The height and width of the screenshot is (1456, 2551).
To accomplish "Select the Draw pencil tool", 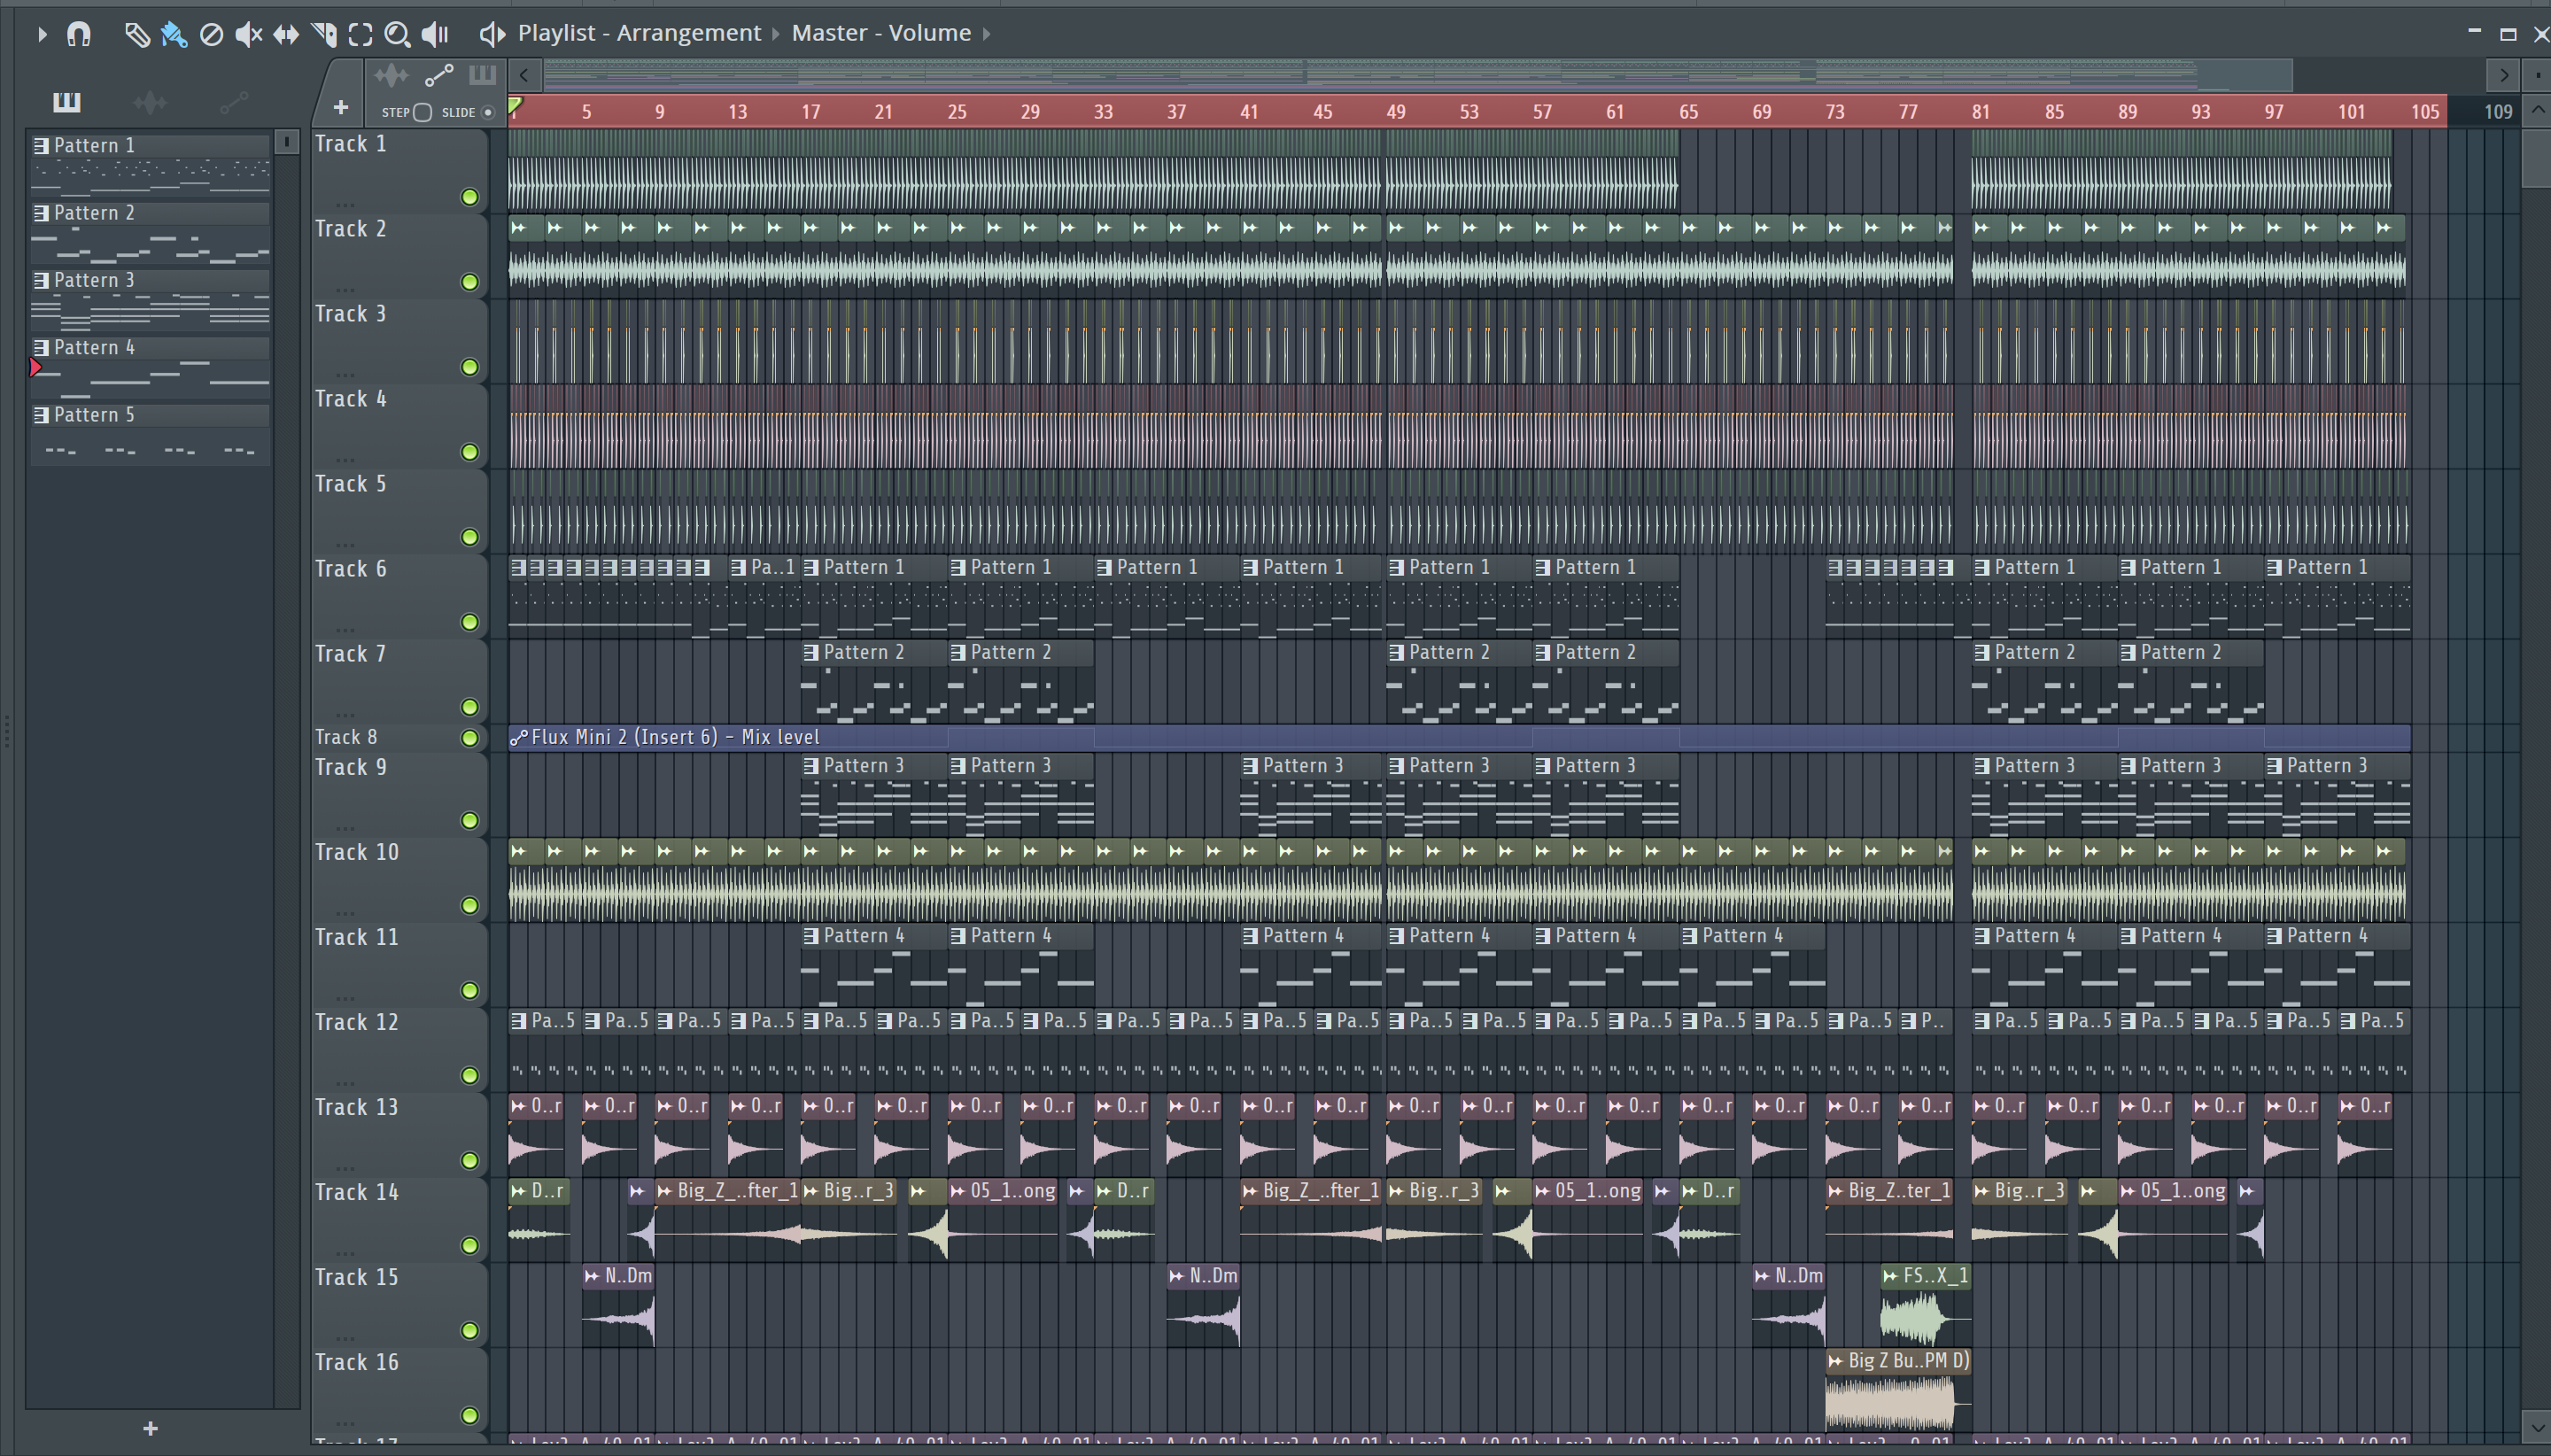I will (x=137, y=34).
